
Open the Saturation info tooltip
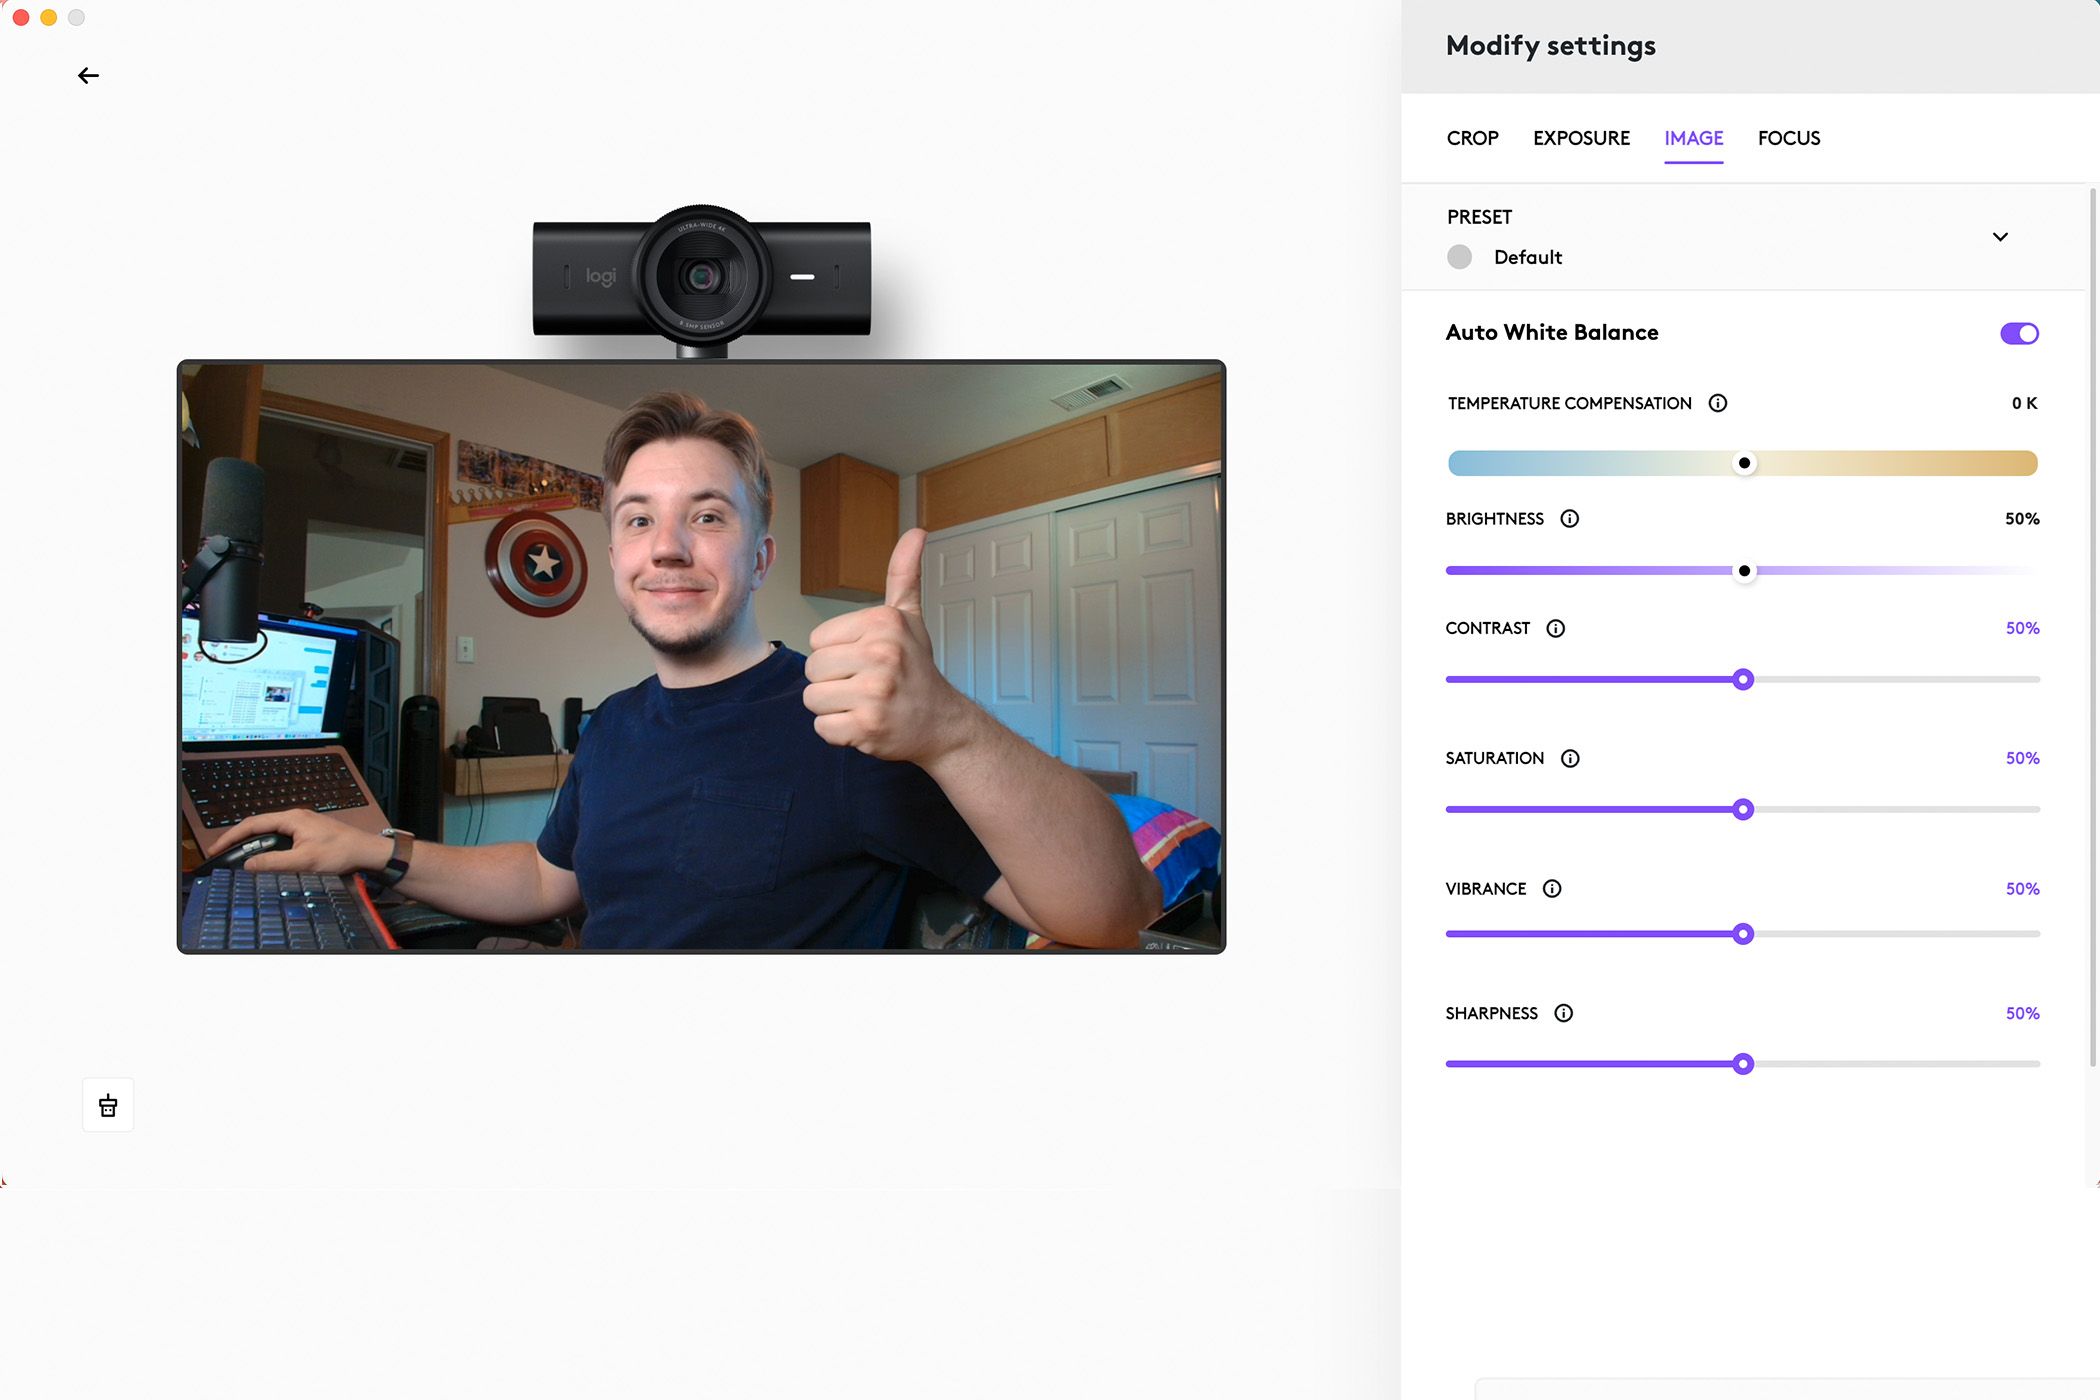click(1570, 758)
